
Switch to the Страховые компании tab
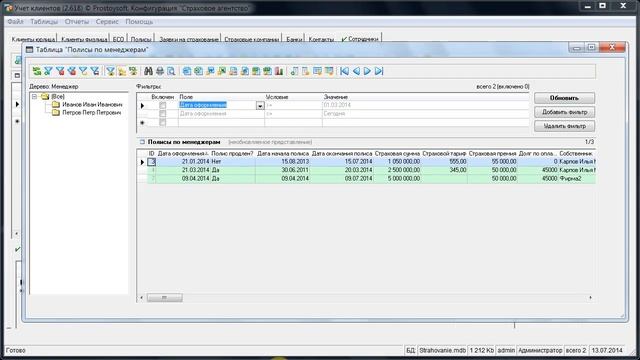[252, 39]
